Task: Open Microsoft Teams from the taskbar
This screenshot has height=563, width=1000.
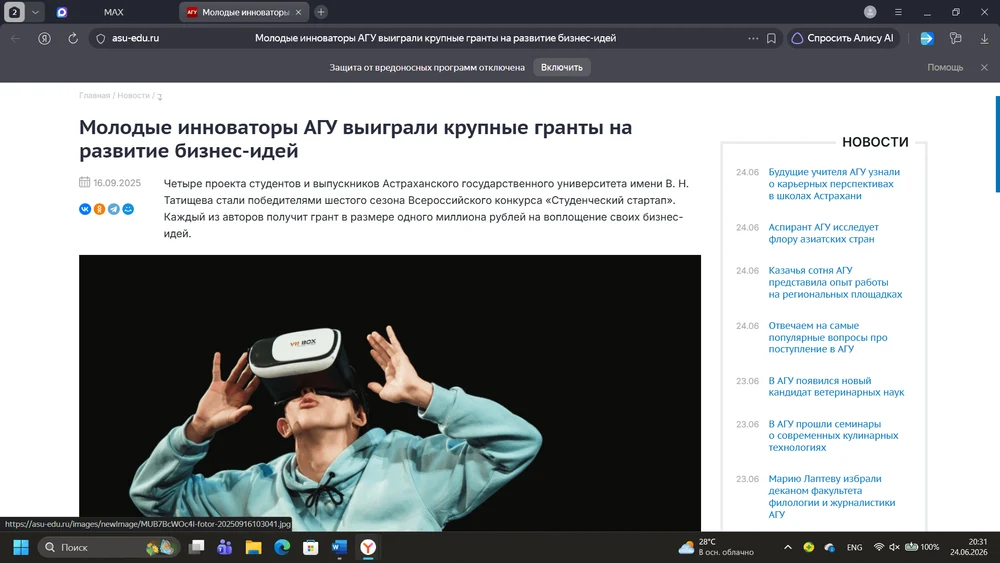Action: point(224,547)
